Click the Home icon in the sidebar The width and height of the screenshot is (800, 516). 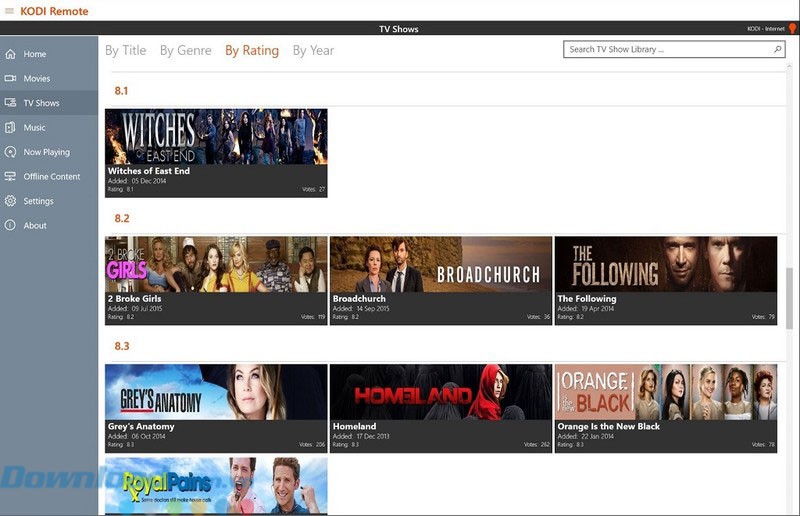tap(10, 54)
